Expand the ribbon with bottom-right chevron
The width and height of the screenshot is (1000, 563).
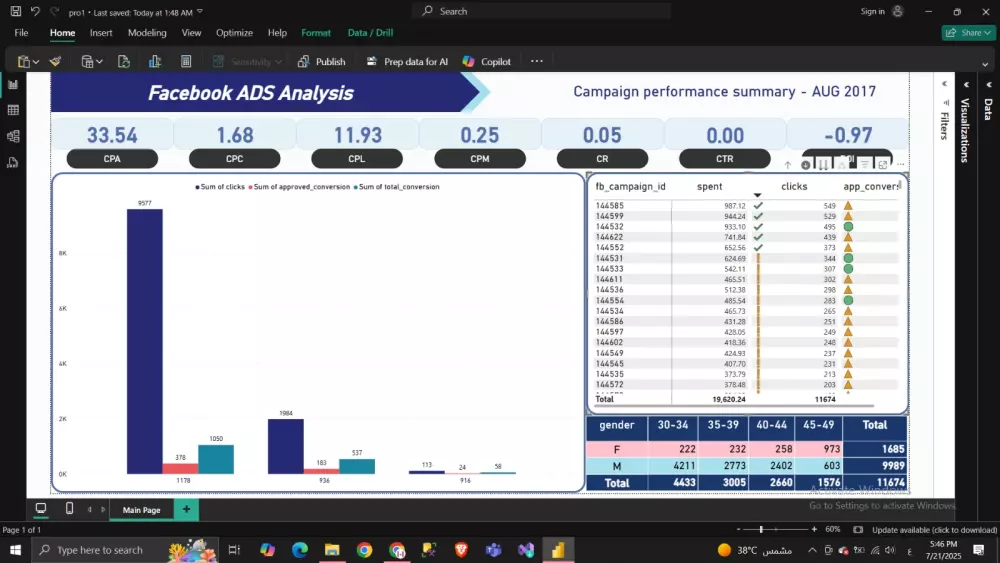(x=985, y=64)
